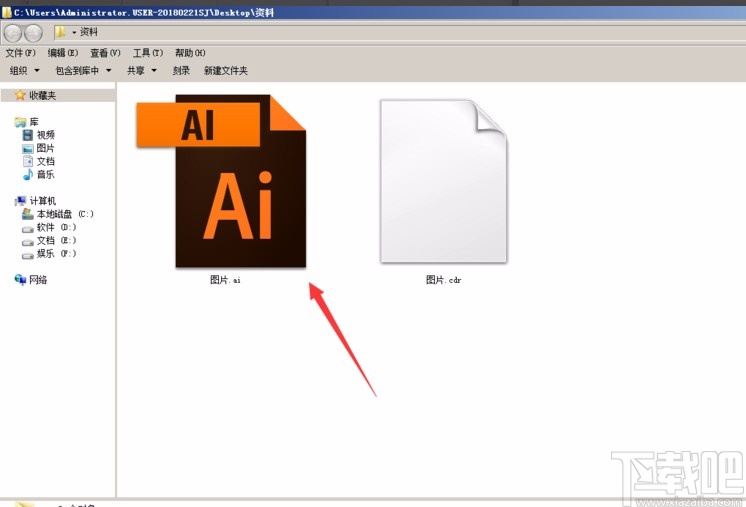Select 收藏夹 in navigation pane

pos(42,96)
